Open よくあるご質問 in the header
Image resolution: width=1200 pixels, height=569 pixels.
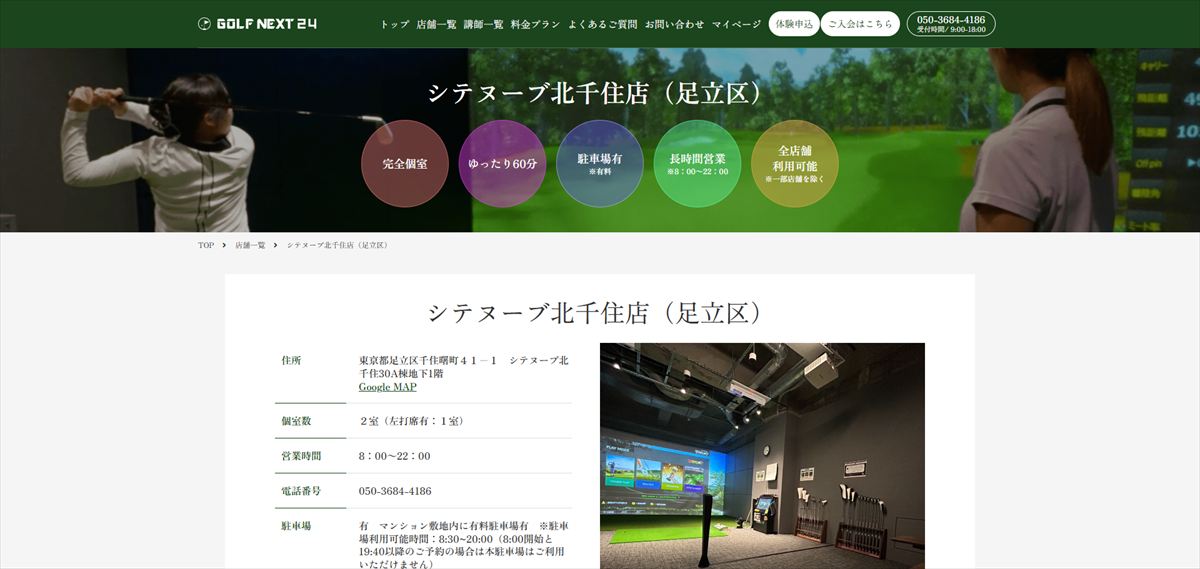point(602,24)
